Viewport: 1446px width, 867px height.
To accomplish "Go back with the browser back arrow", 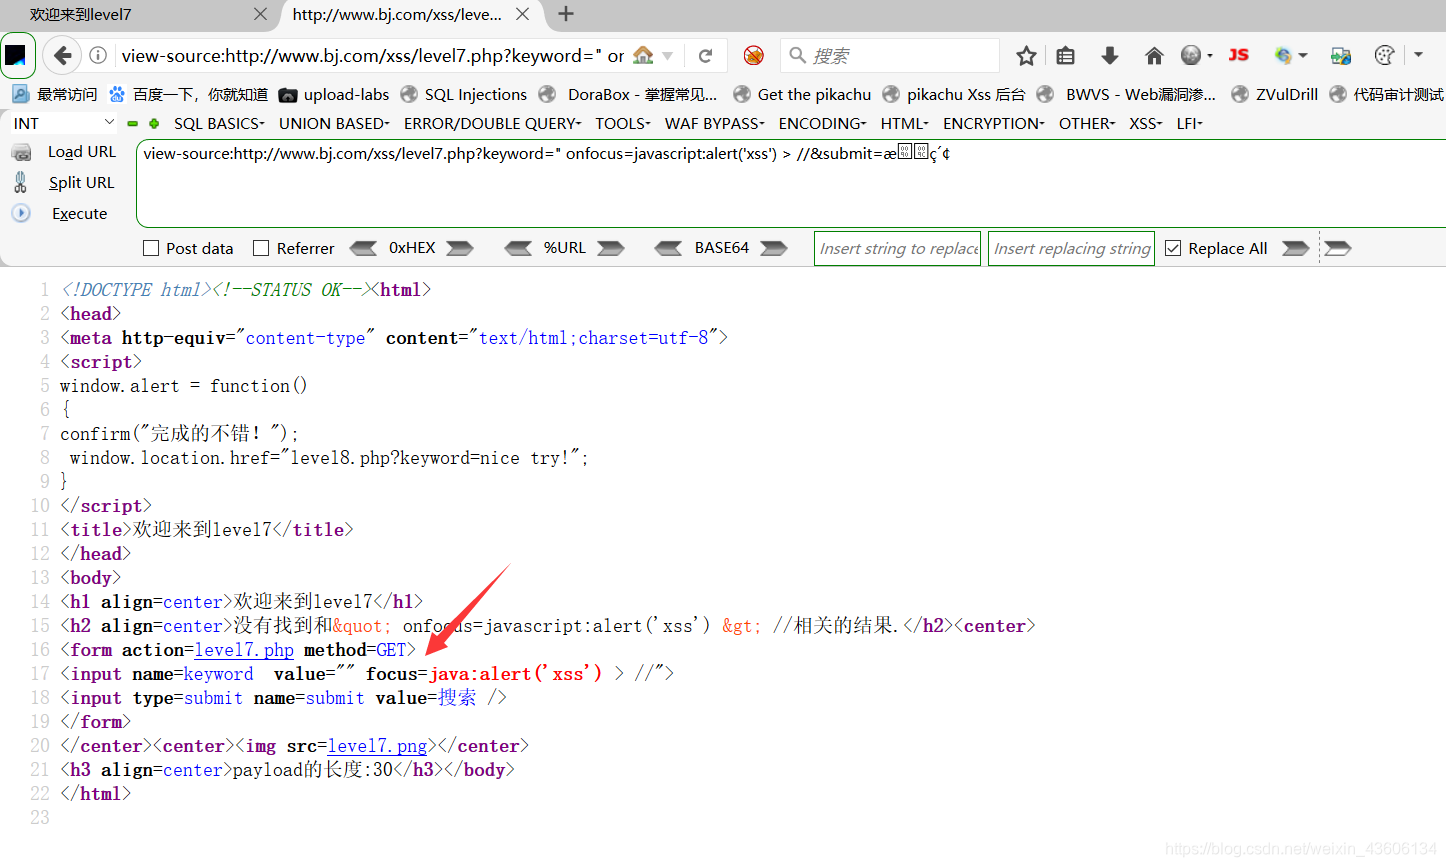I will coord(62,55).
